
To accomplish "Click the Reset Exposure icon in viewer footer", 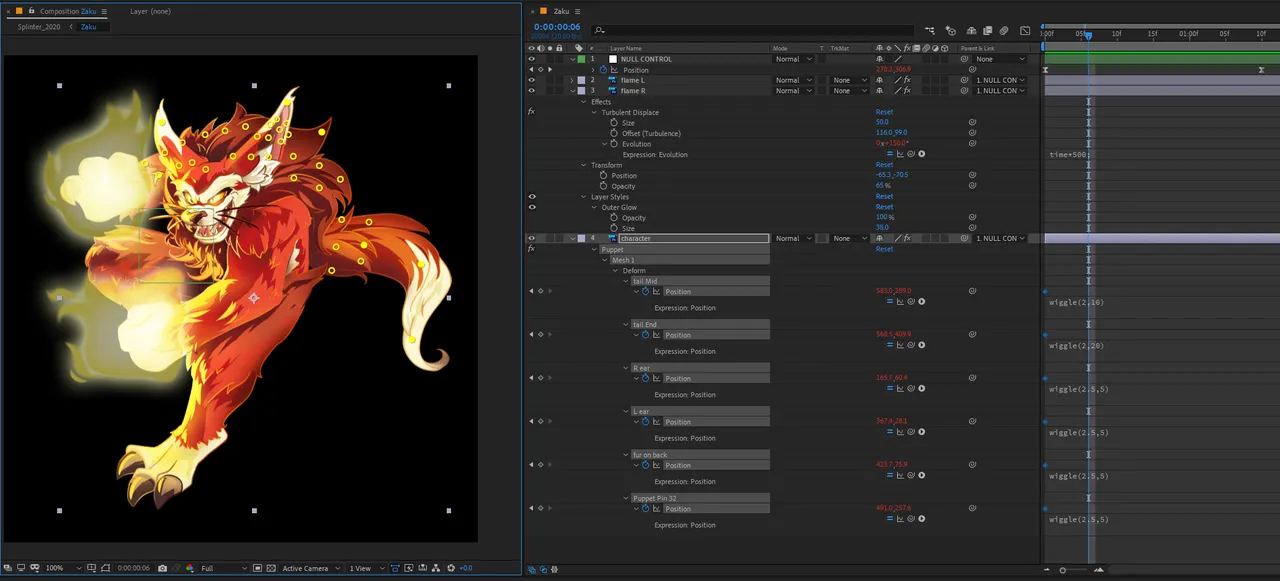I will (451, 568).
